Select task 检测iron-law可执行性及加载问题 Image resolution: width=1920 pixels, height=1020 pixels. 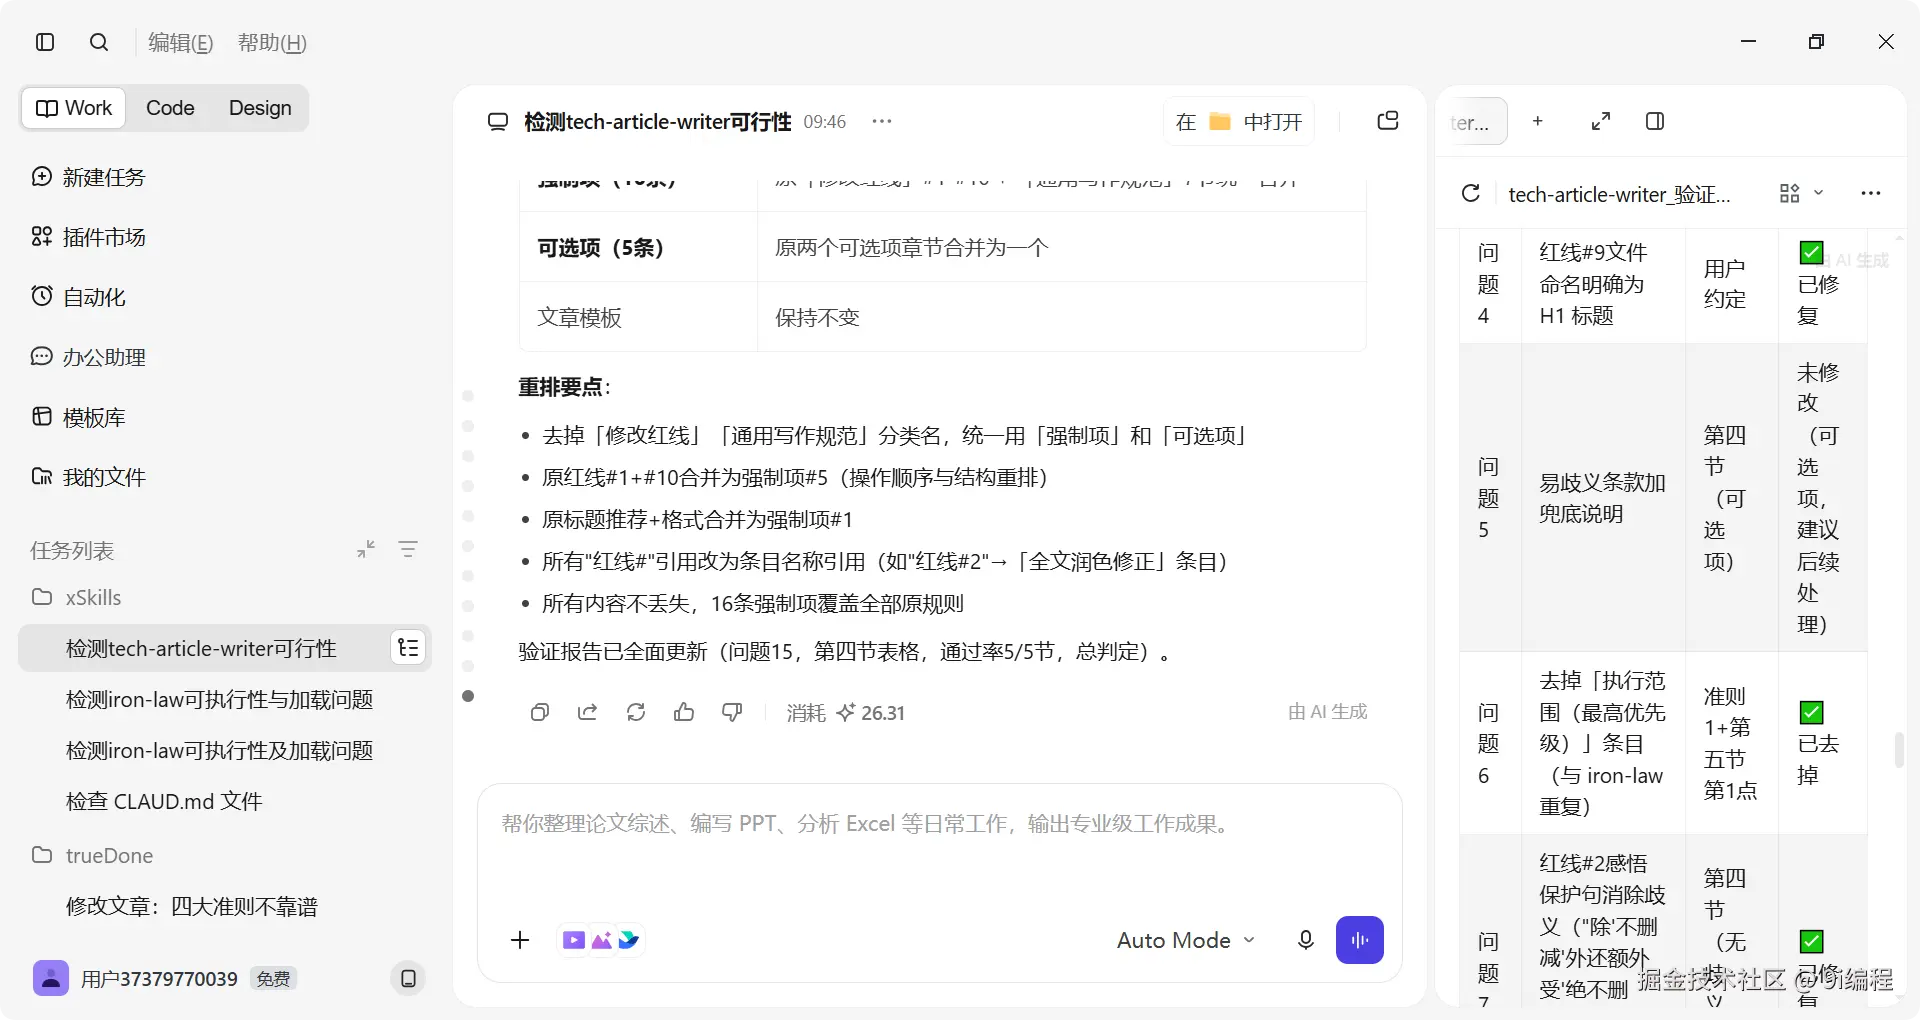coord(219,750)
